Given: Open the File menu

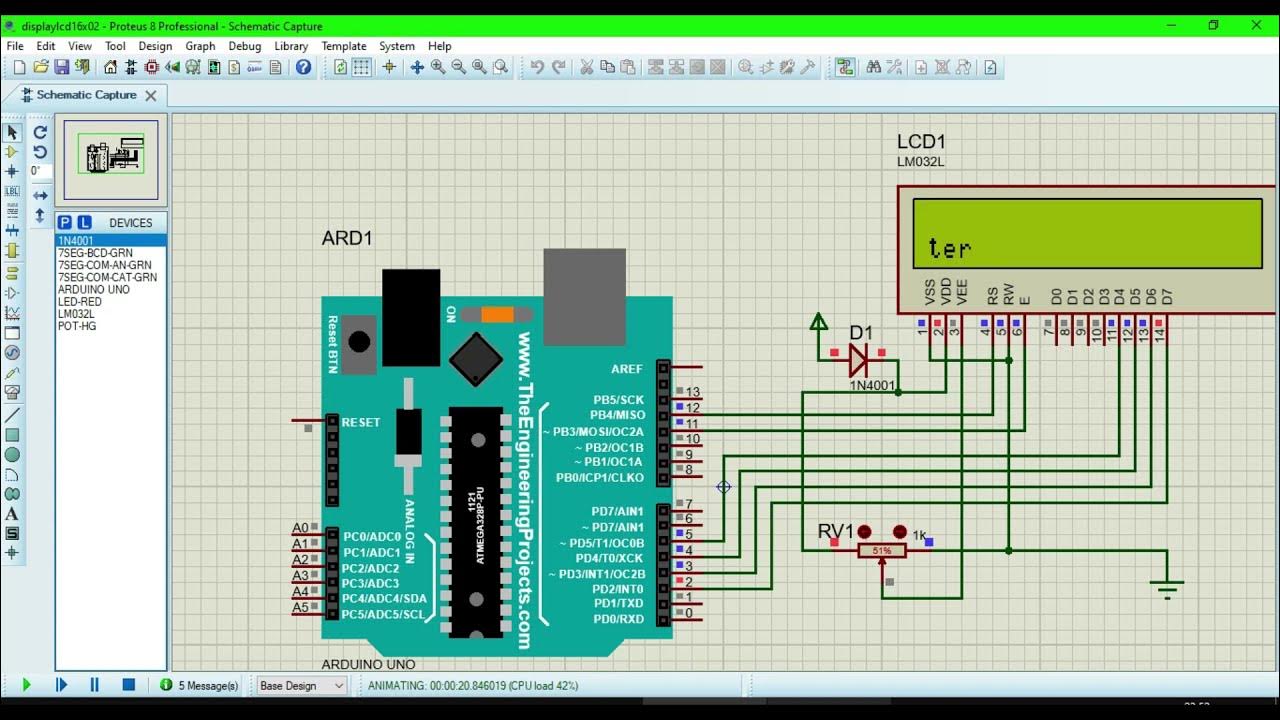Looking at the screenshot, I should pos(15,46).
